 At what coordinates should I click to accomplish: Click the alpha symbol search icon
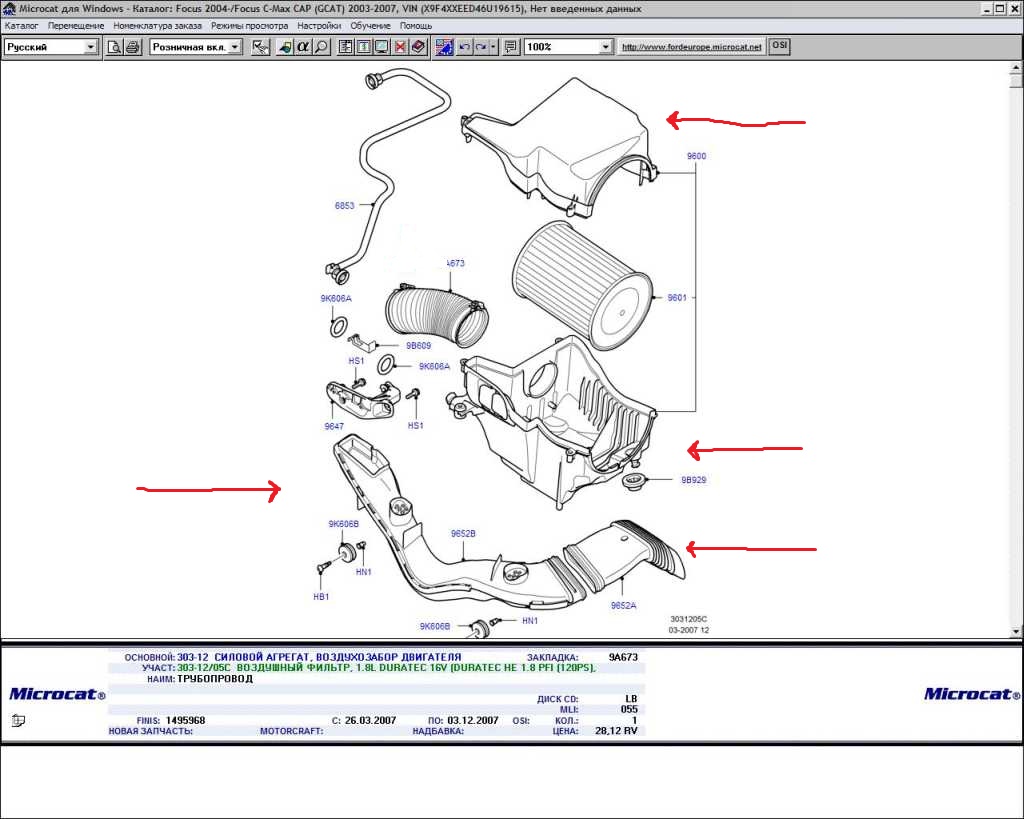303,47
